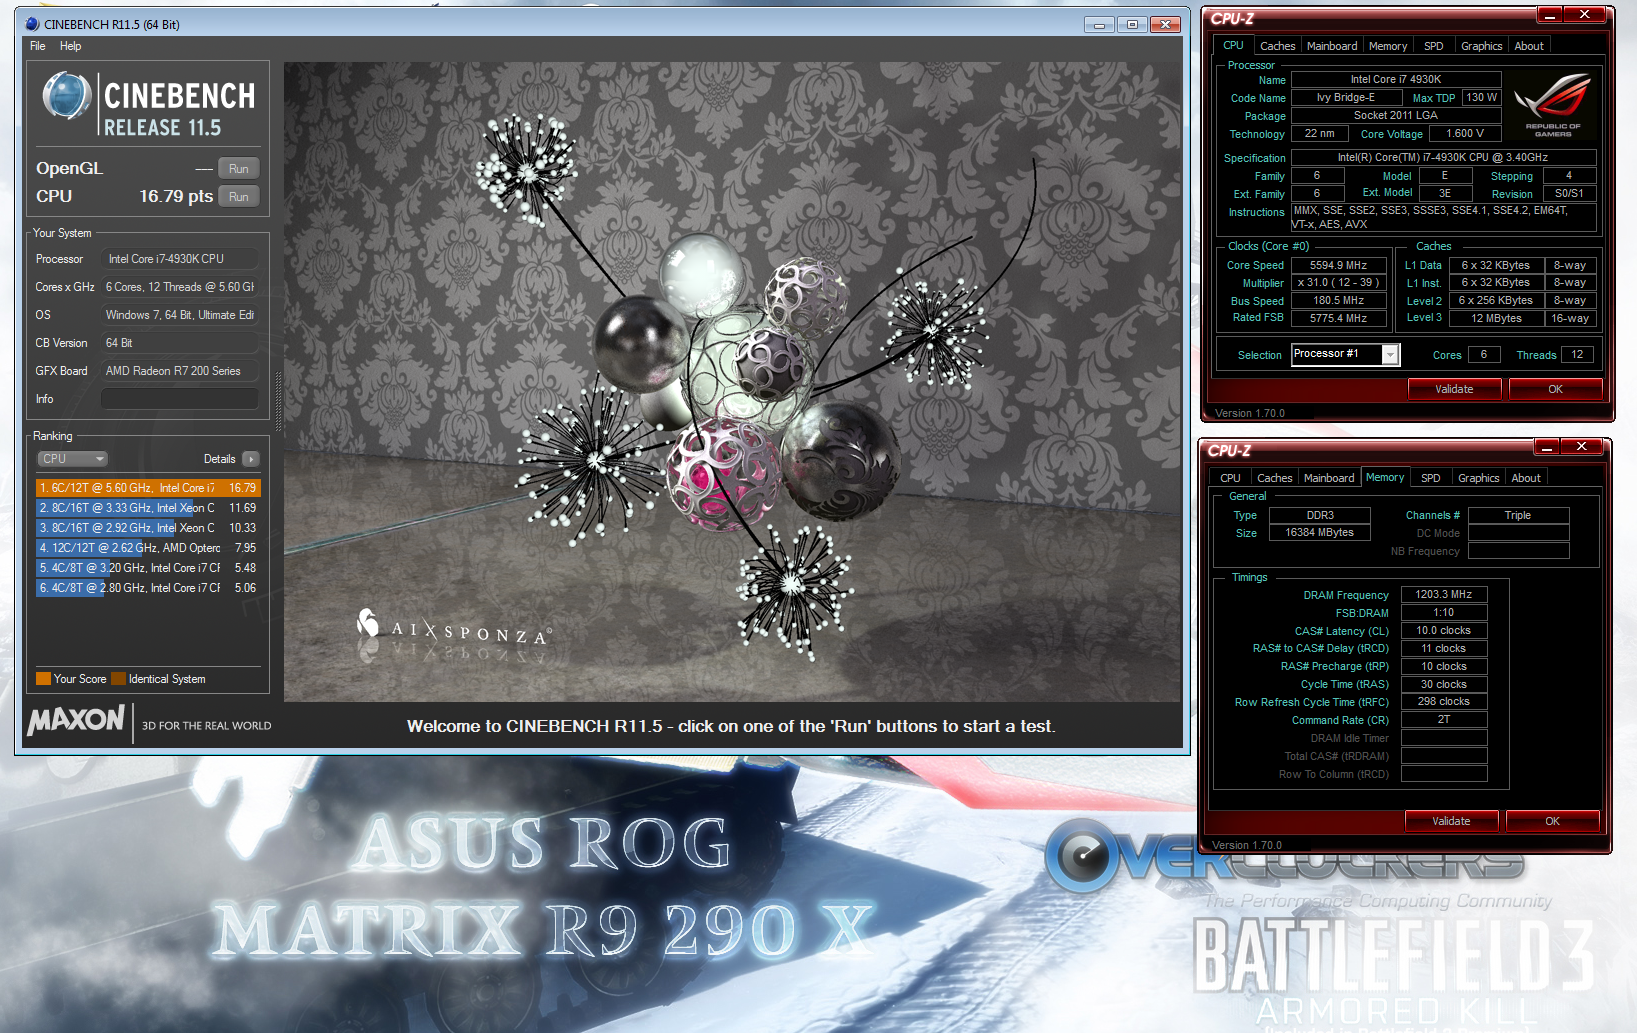Open Graphics tab in upper CPU-Z window

tap(1481, 46)
